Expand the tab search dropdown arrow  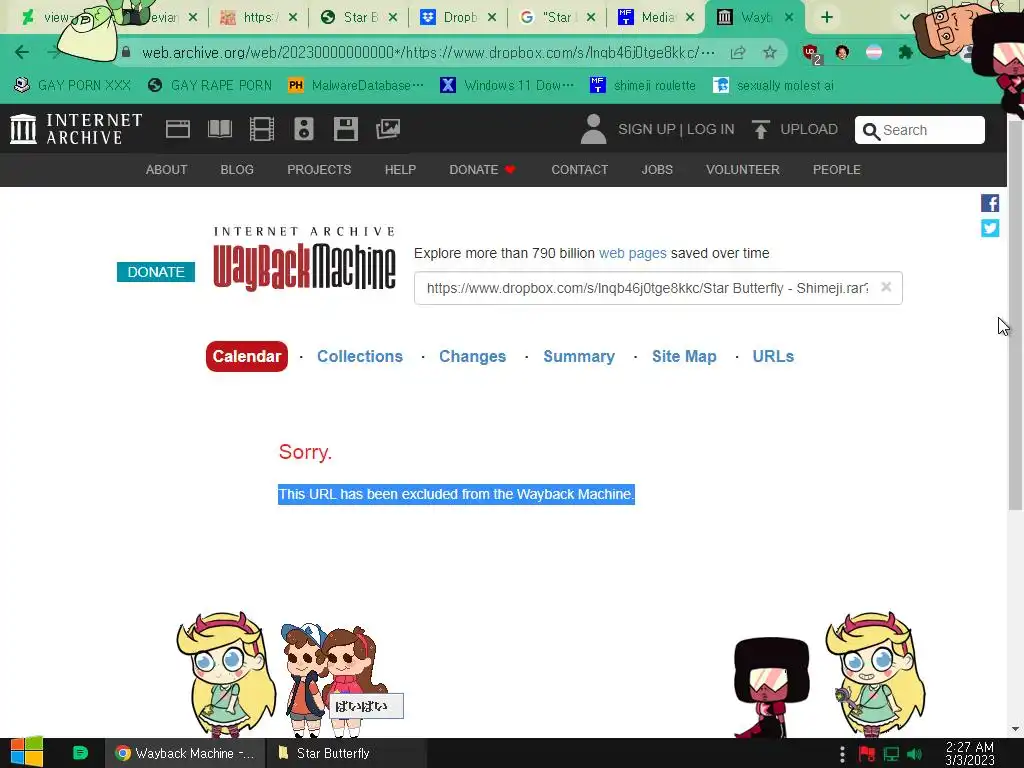click(904, 17)
